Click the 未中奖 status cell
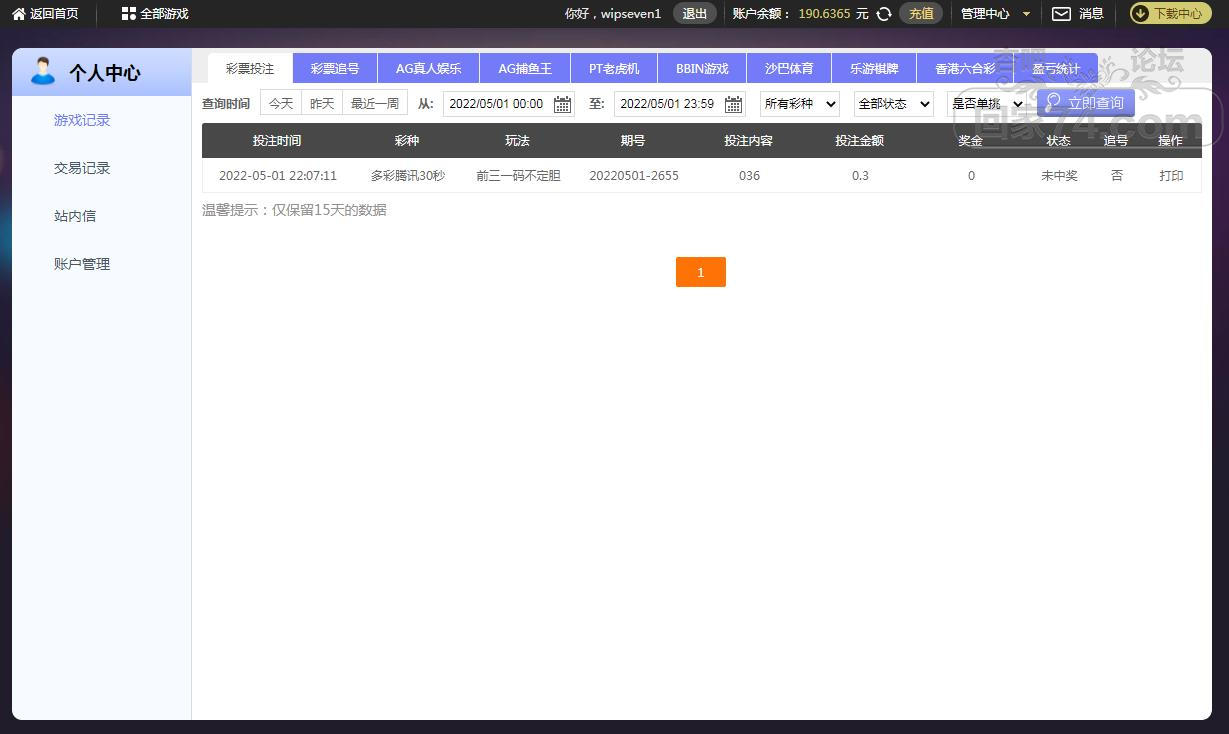Viewport: 1229px width, 734px height. [1059, 175]
